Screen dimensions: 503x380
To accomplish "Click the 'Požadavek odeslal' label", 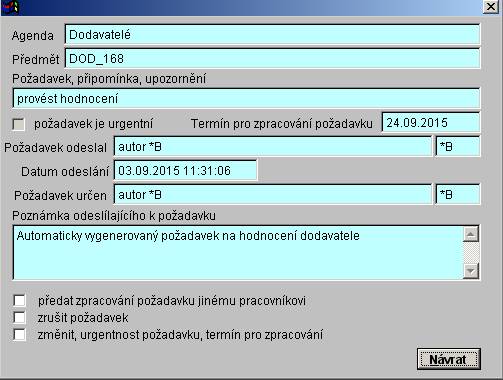I will [x=55, y=148].
